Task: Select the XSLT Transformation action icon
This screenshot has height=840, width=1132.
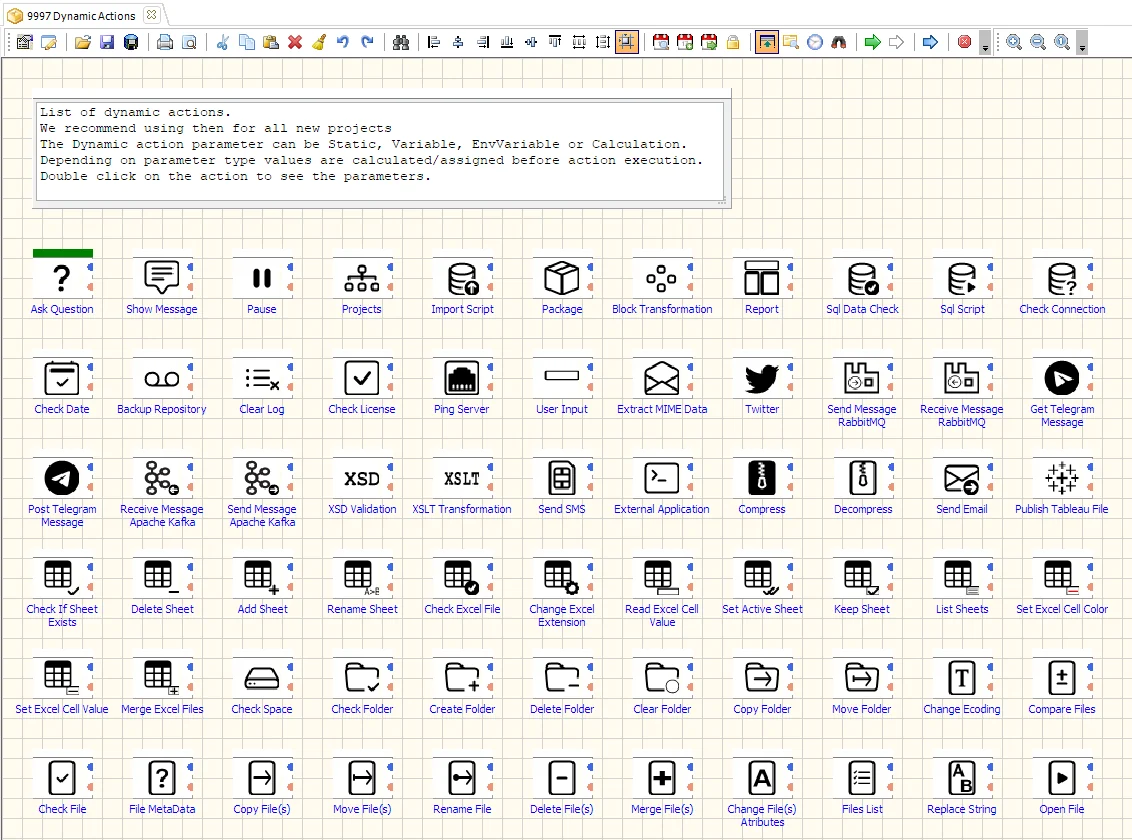Action: tap(462, 478)
